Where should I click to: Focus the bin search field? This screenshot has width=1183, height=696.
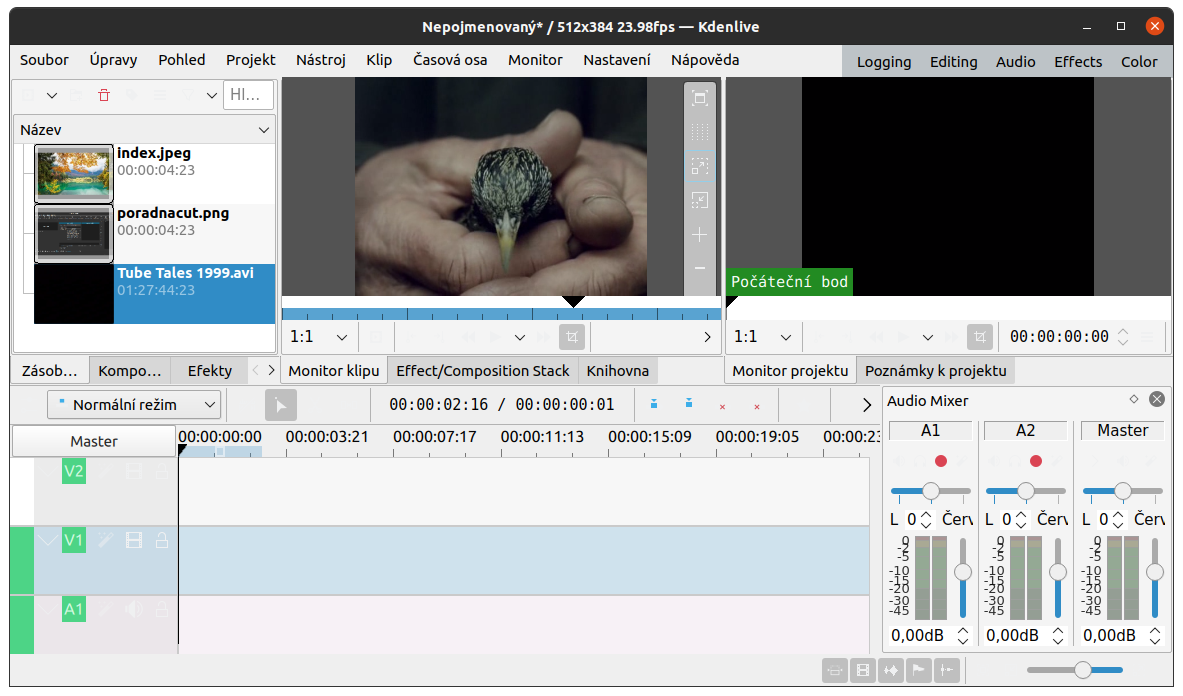click(248, 95)
